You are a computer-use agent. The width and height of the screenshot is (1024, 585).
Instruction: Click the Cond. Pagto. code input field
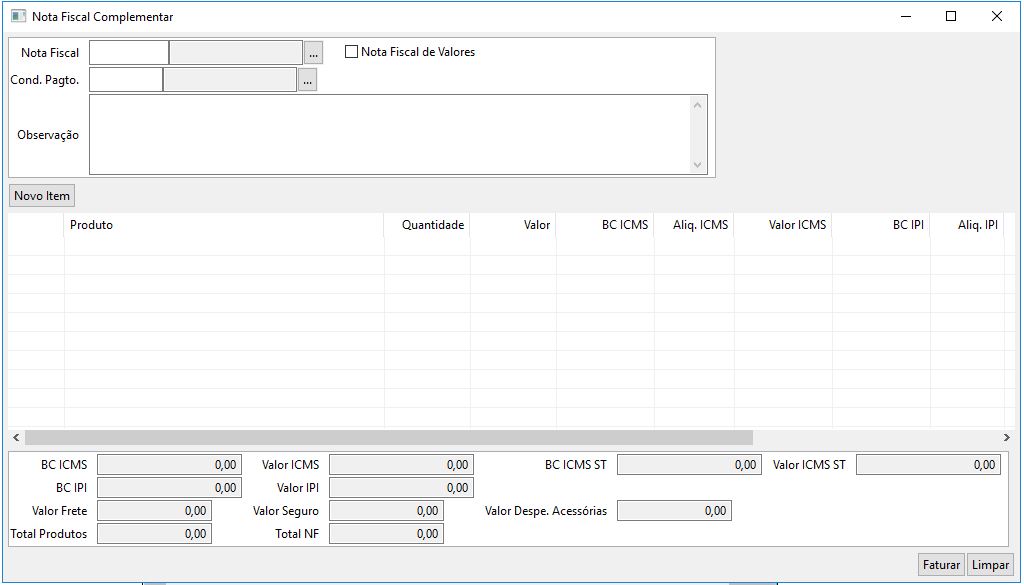tap(125, 80)
